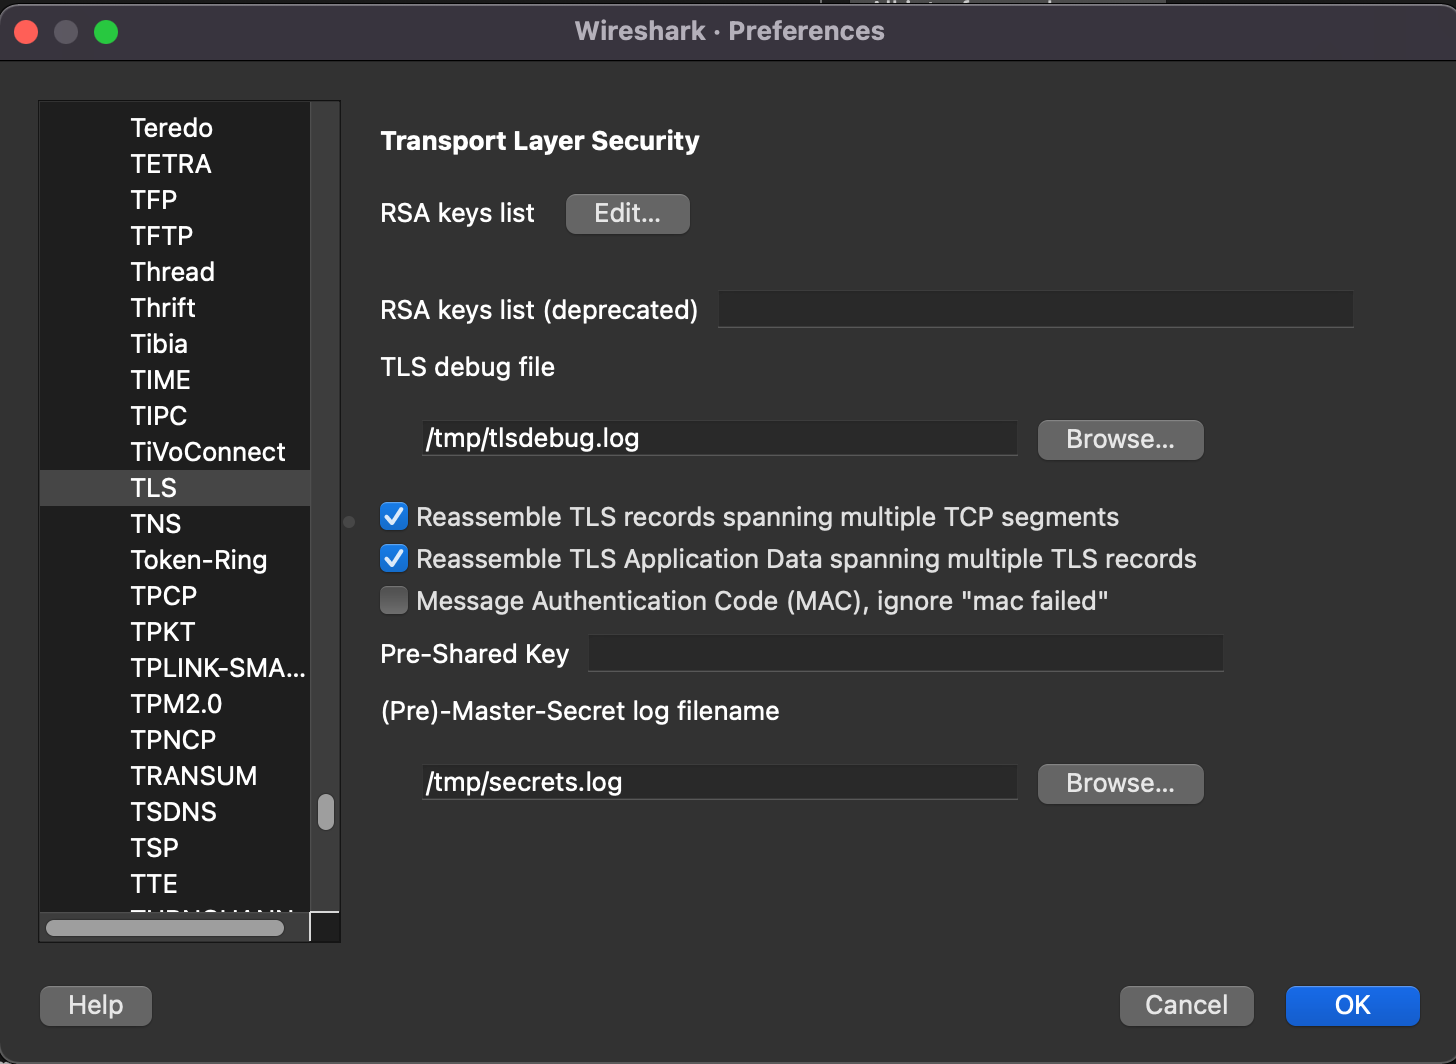
Task: Select TPLINK-SMA... protocol entry
Action: pyautogui.click(x=175, y=668)
